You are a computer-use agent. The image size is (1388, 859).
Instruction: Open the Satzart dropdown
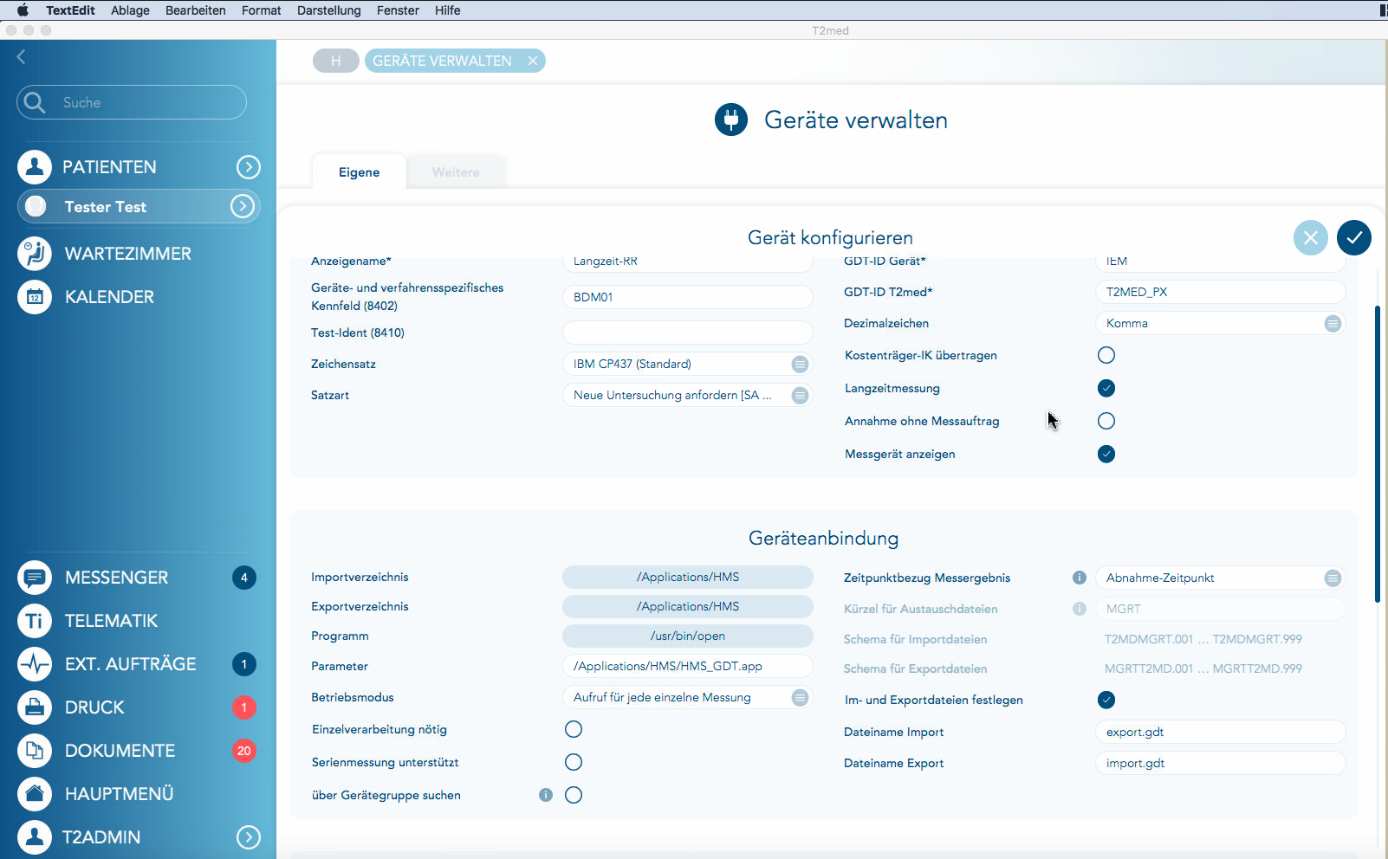coord(688,395)
